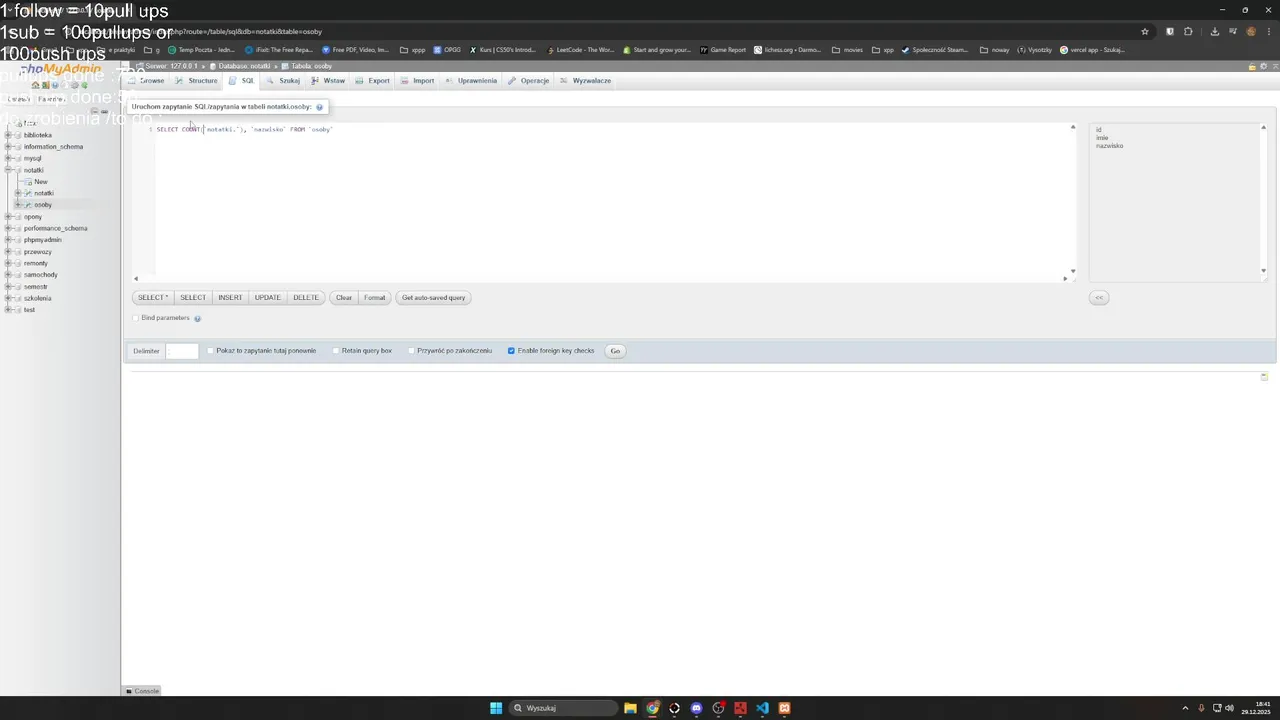The width and height of the screenshot is (1280, 720).
Task: Select the id column in list
Action: tap(1098, 130)
